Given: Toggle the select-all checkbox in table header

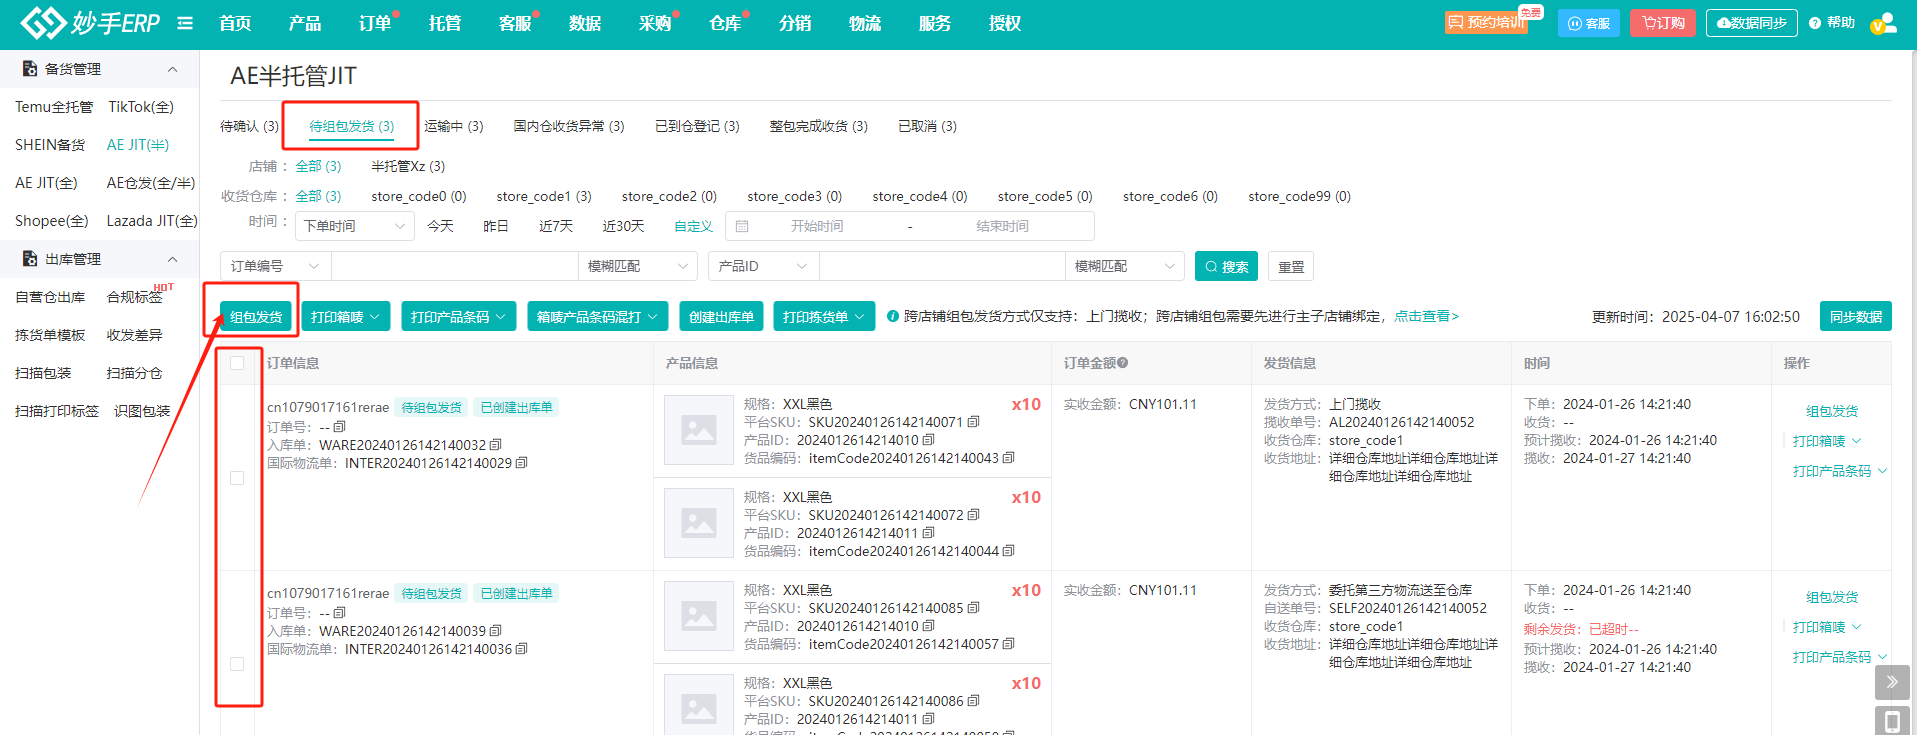Looking at the screenshot, I should tap(237, 363).
